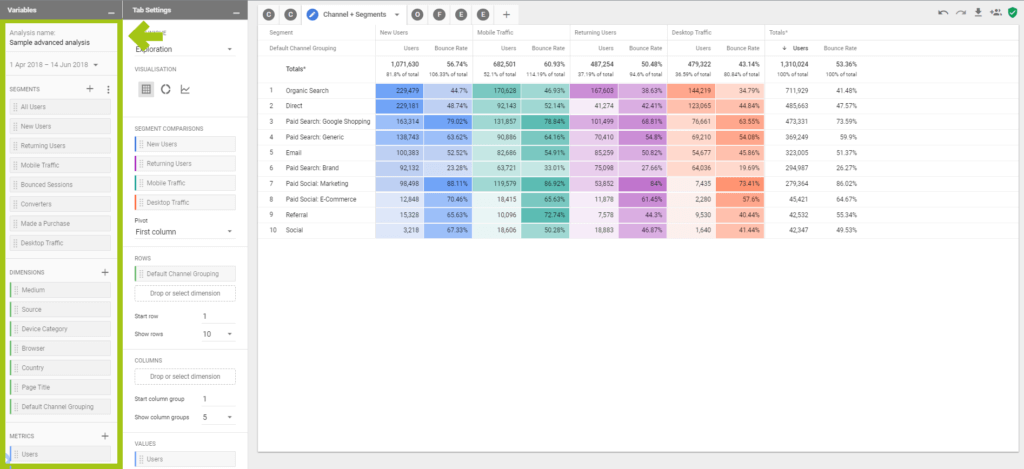Add a new tab with plus button
The width and height of the screenshot is (1024, 469).
coord(506,15)
